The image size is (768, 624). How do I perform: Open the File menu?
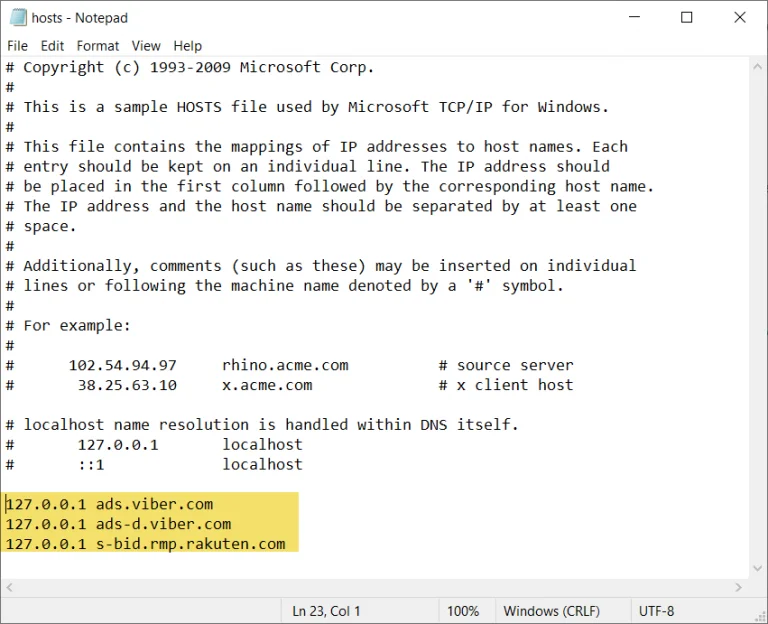18,46
